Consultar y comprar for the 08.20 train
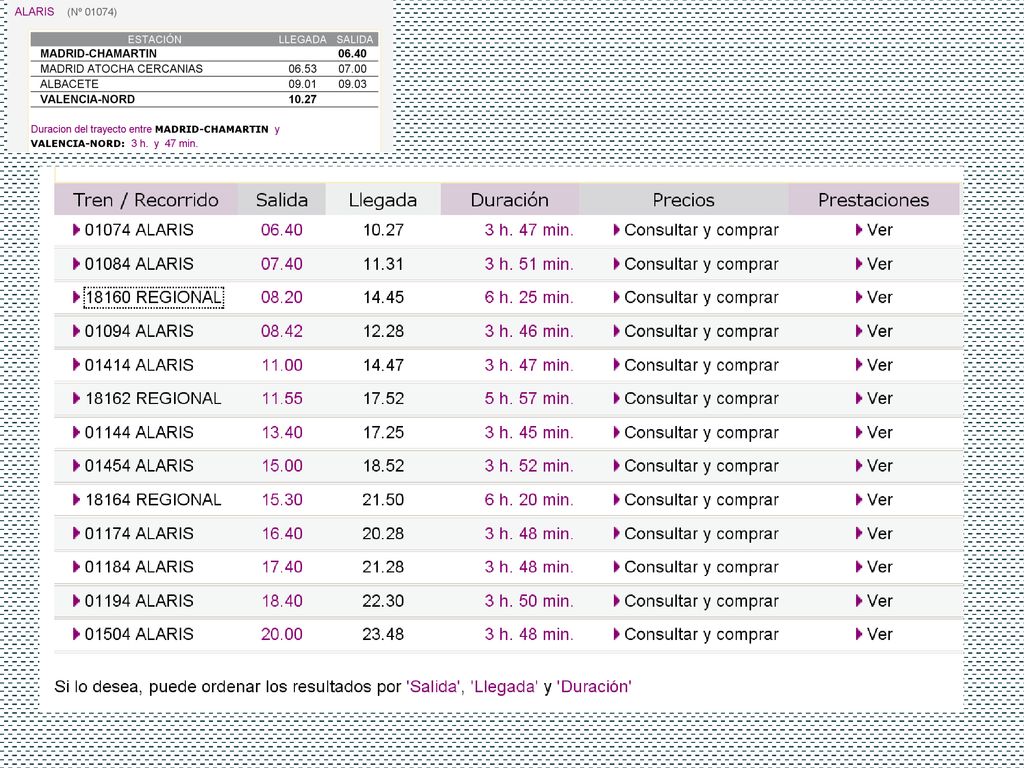Screen dimensions: 1024x768 (x=701, y=297)
